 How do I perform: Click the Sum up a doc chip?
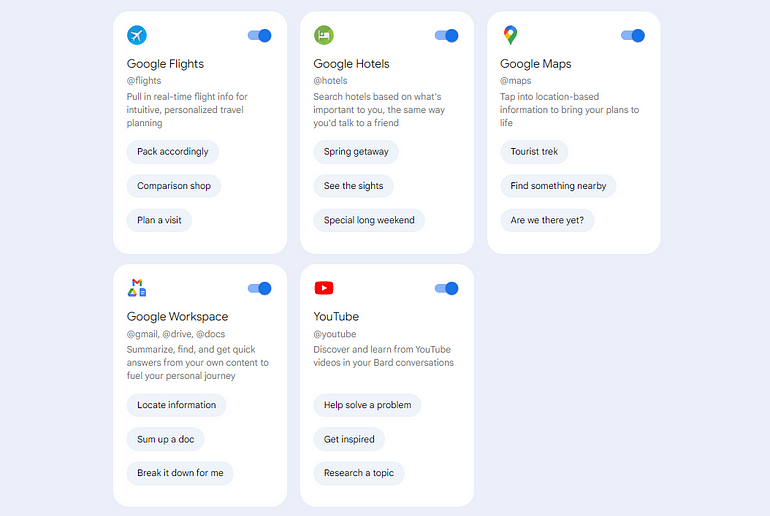pyautogui.click(x=165, y=439)
